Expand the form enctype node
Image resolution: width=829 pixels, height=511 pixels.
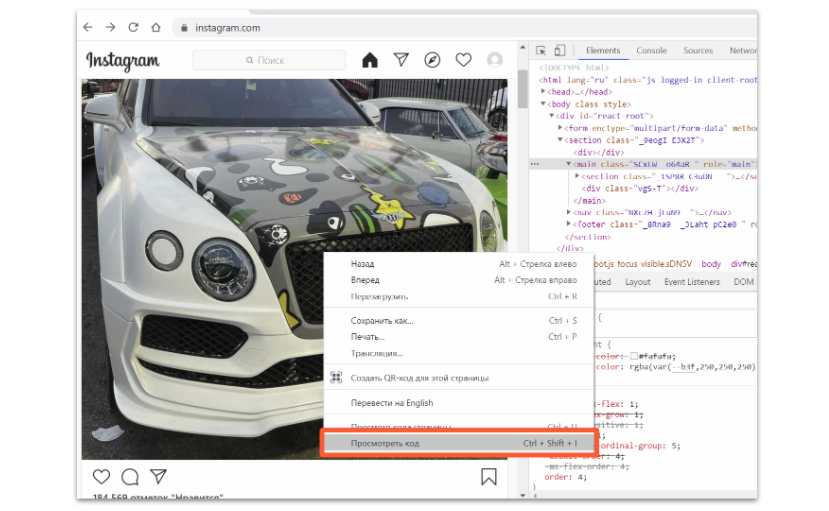pyautogui.click(x=560, y=128)
